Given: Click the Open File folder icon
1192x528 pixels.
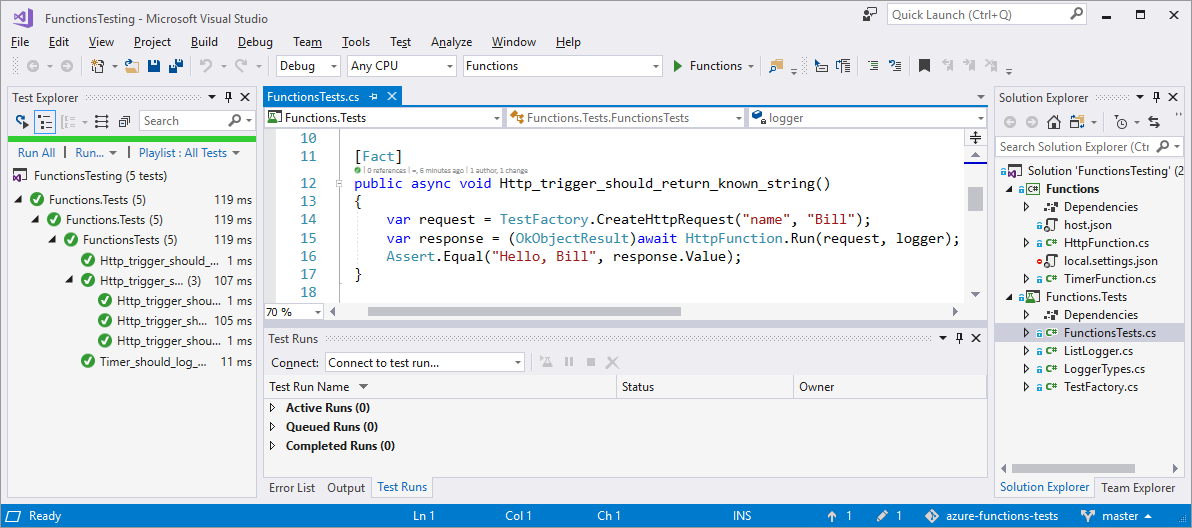Looking at the screenshot, I should coord(132,66).
